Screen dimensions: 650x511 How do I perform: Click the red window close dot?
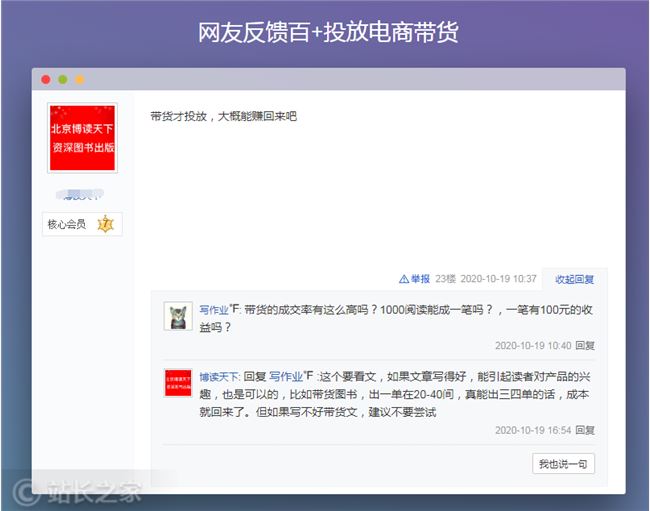coord(46,80)
